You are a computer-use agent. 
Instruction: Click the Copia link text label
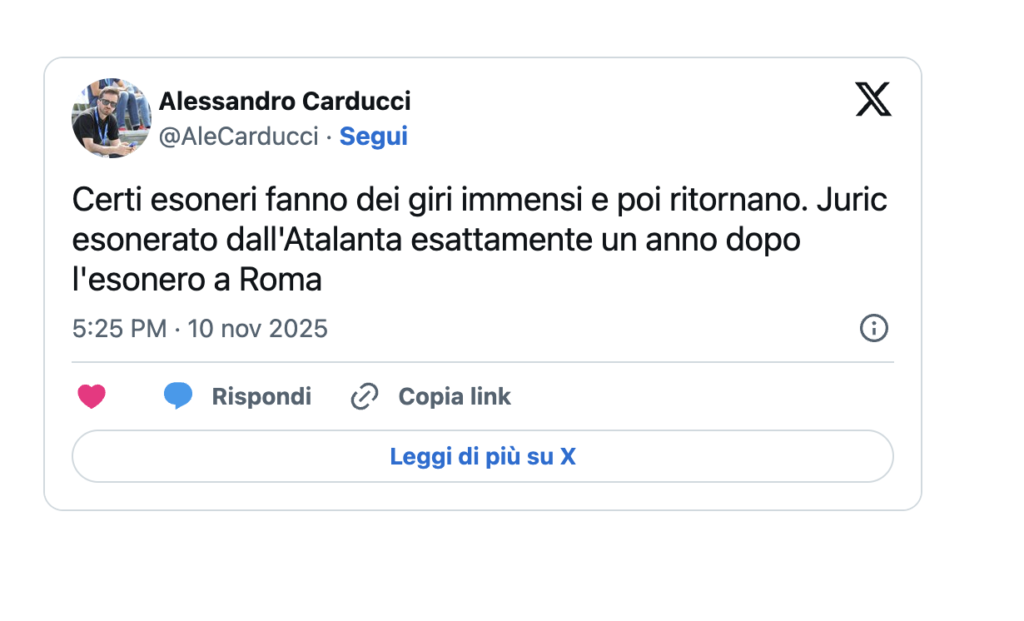click(x=455, y=396)
